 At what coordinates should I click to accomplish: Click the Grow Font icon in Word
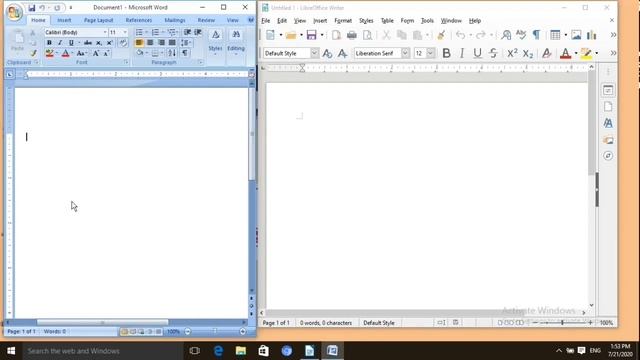tap(96, 53)
